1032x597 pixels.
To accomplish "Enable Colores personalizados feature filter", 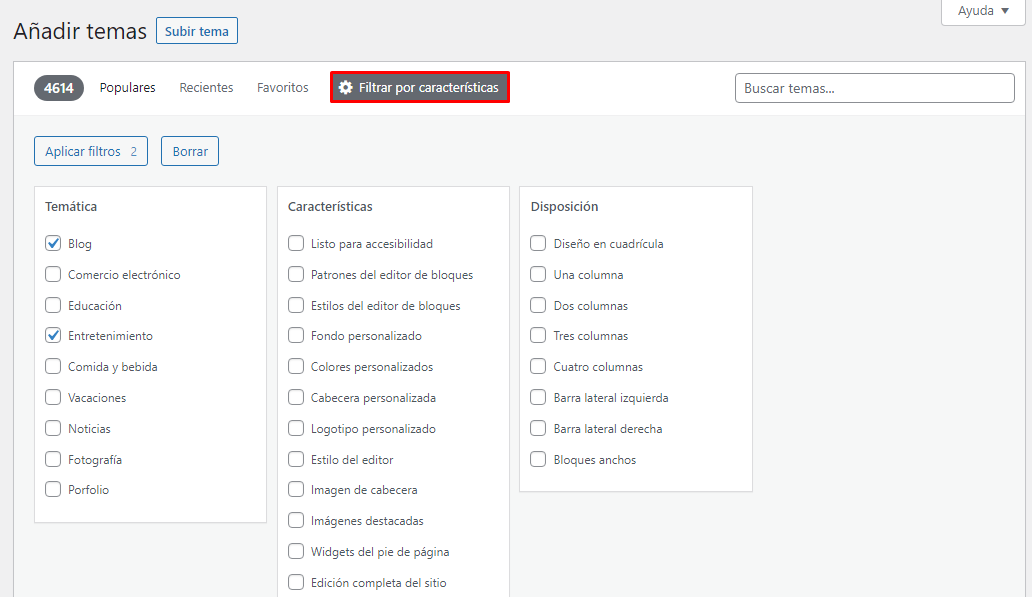I will coord(296,367).
